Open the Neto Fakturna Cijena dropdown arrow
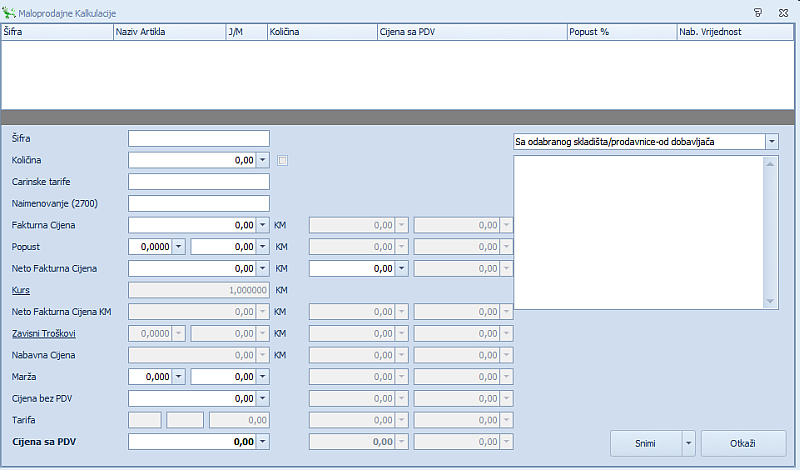Image resolution: width=800 pixels, height=470 pixels. [x=262, y=268]
